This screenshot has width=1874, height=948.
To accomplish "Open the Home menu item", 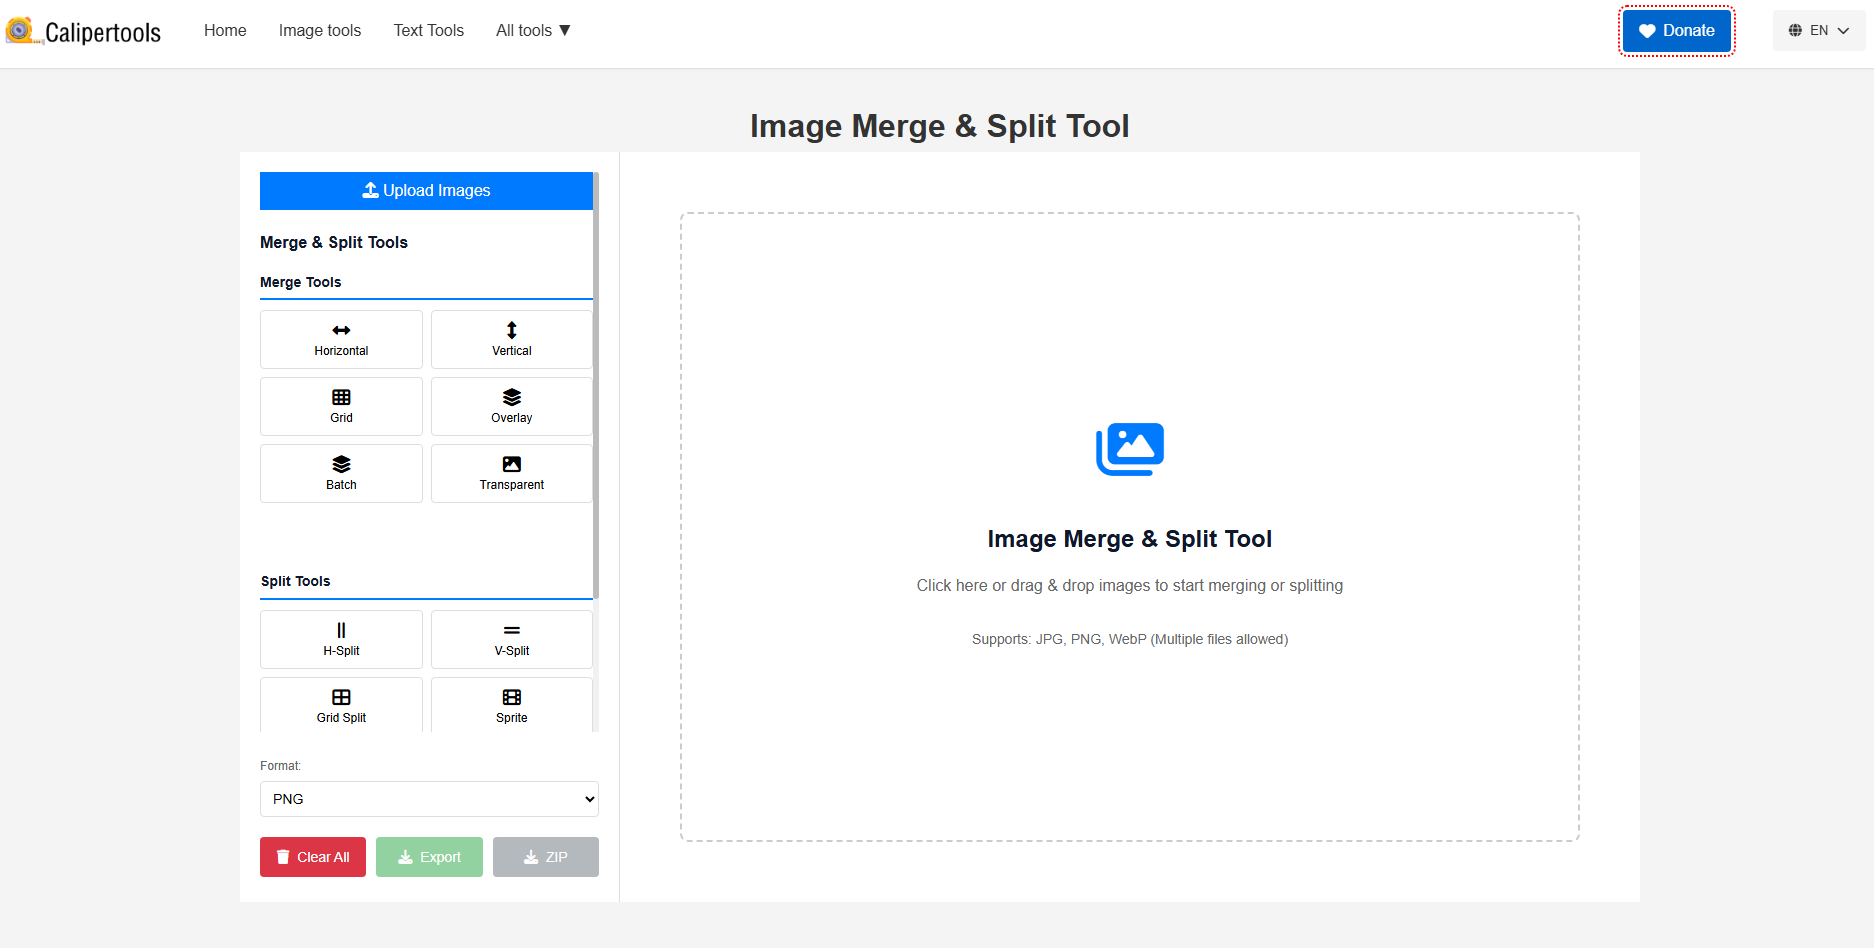I will (225, 30).
